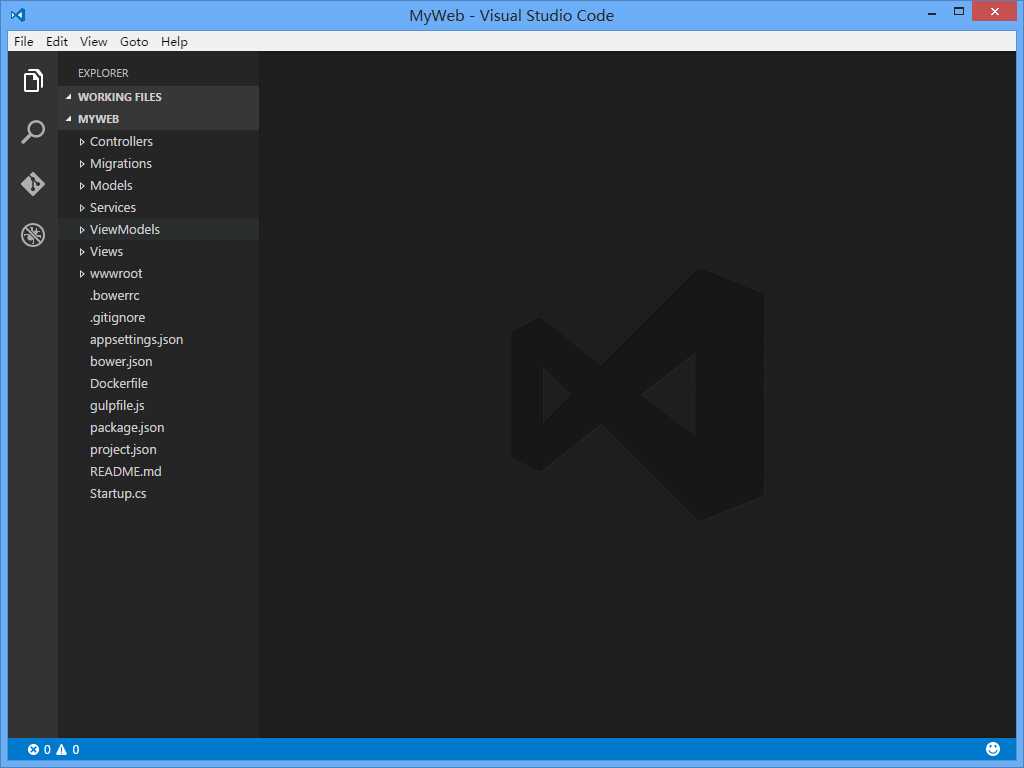Select the Views folder name
The height and width of the screenshot is (768, 1024).
(x=106, y=251)
